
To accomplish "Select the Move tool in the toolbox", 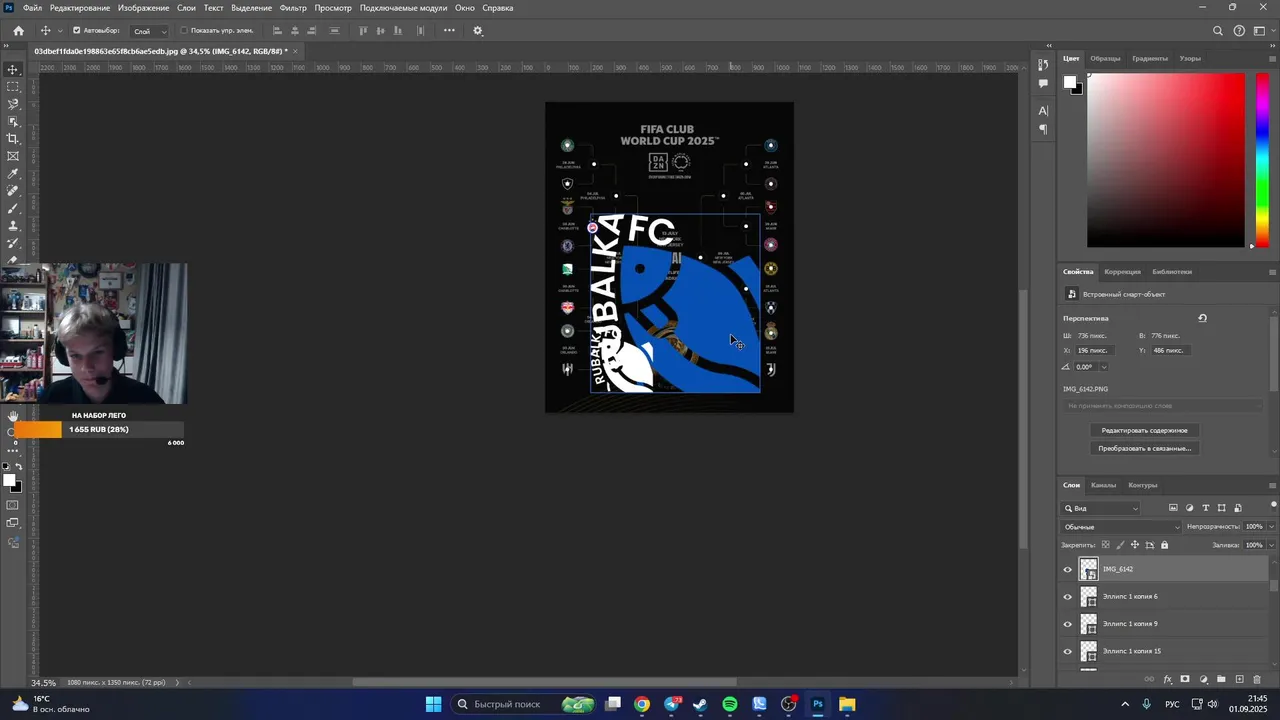I will (13, 69).
